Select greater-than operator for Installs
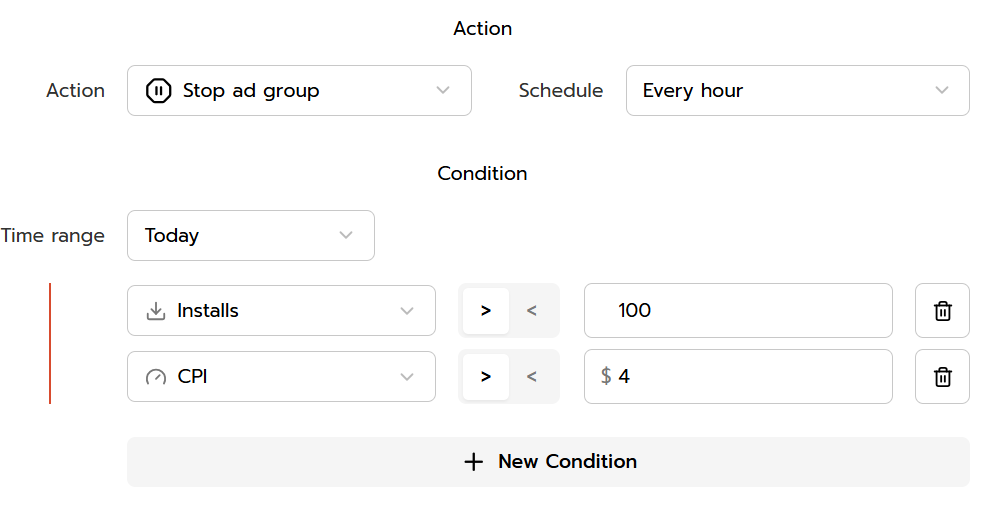983x511 pixels. (486, 311)
